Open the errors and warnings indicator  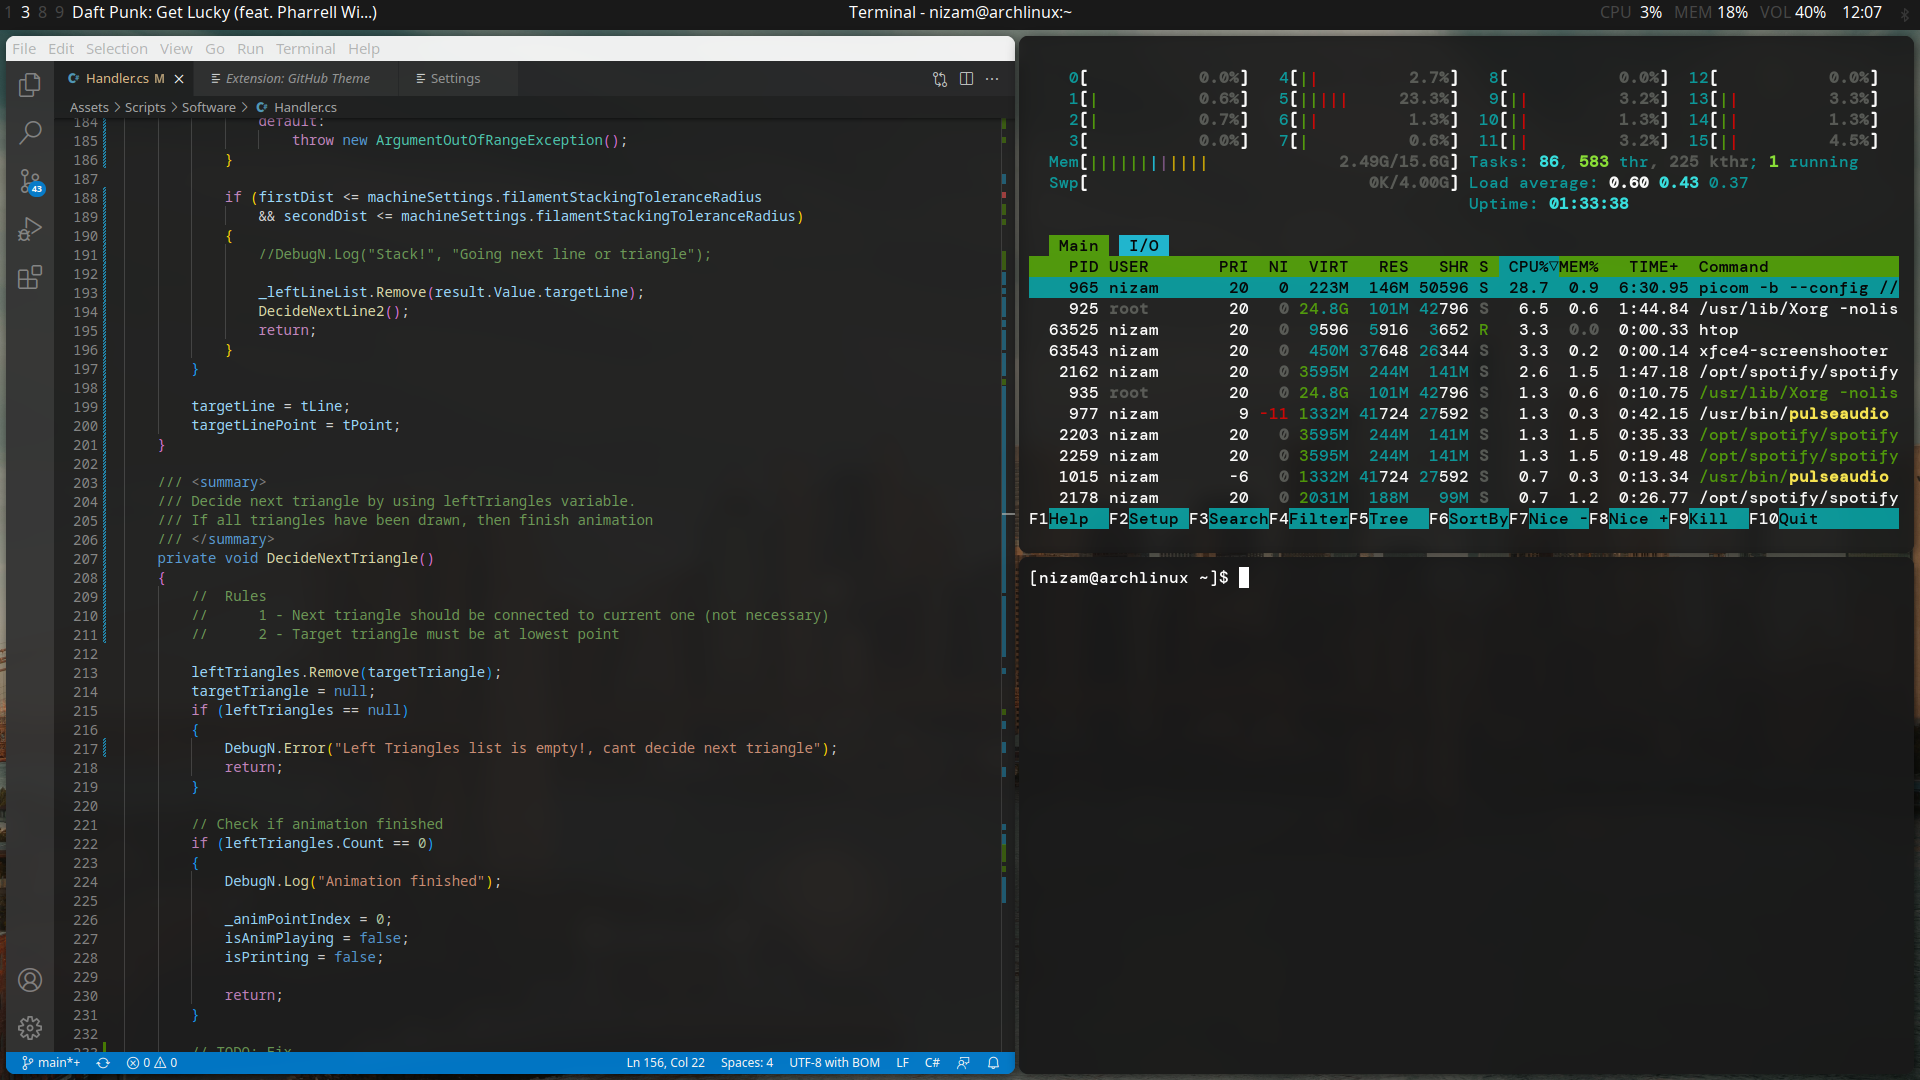click(x=152, y=1063)
